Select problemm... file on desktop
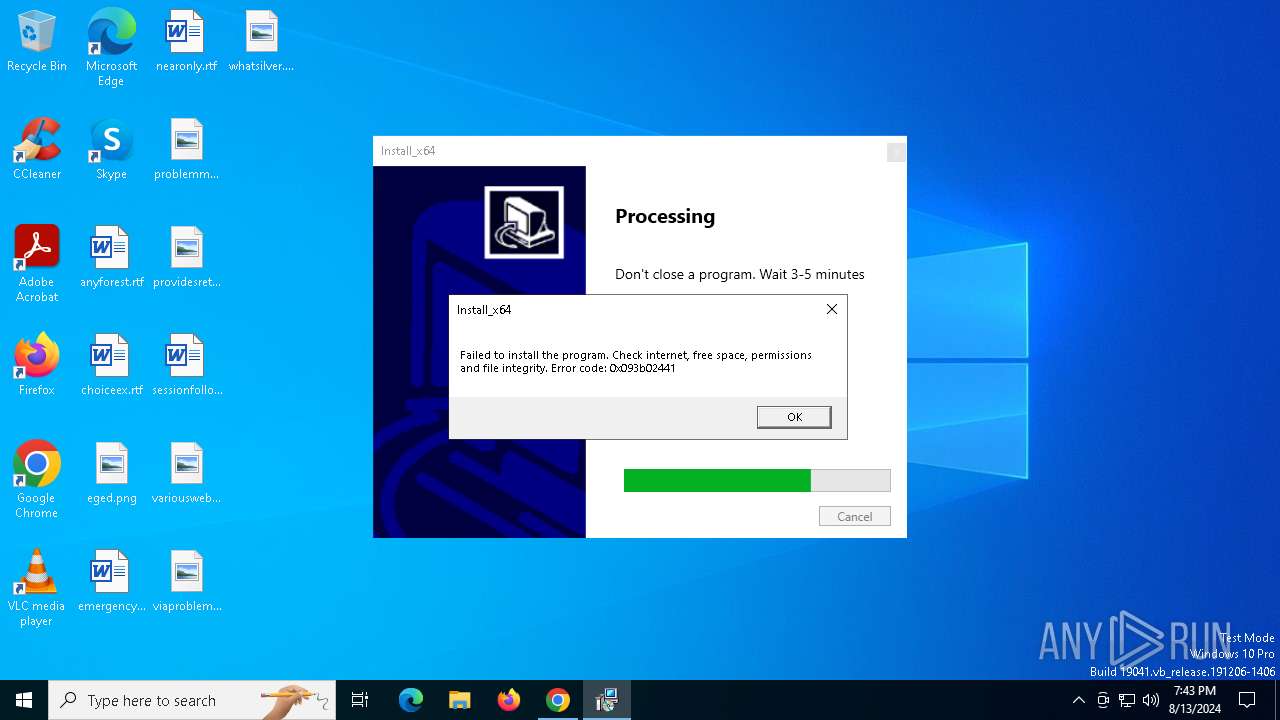Image resolution: width=1280 pixels, height=720 pixels. pos(186,150)
